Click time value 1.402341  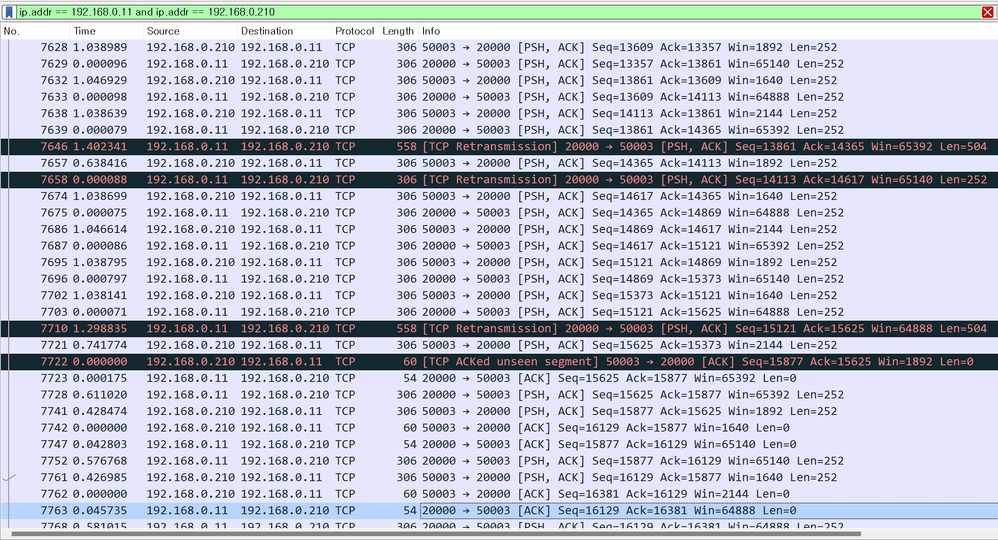(x=100, y=146)
